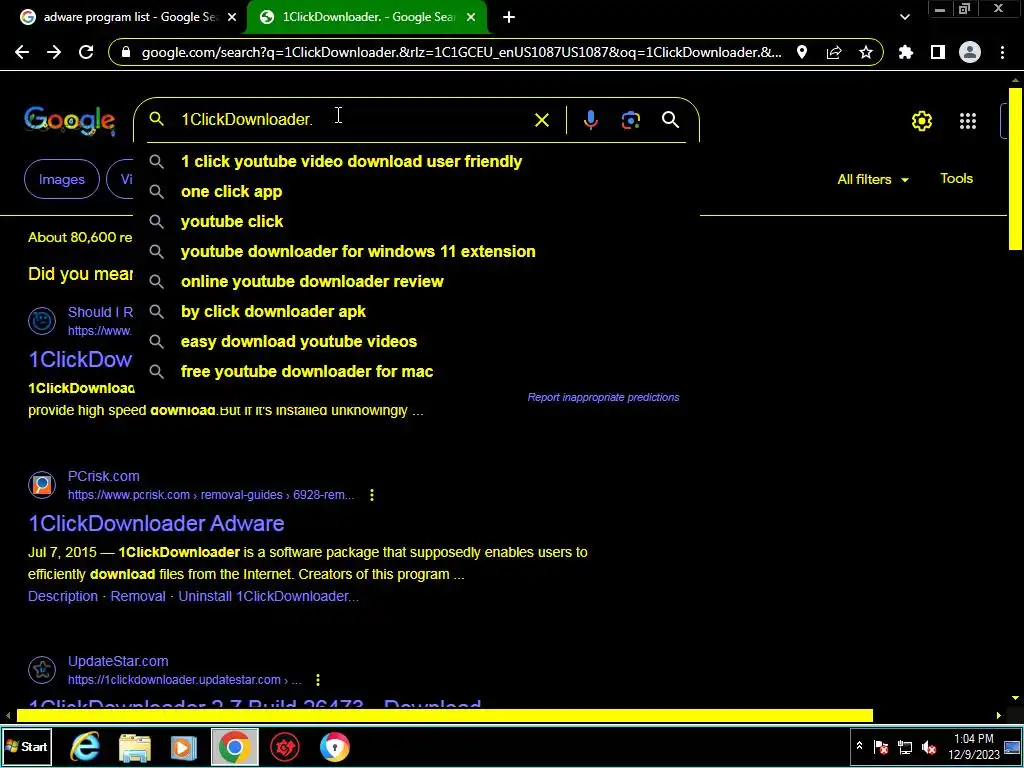Bookmark this tab with the star icon

[x=866, y=52]
